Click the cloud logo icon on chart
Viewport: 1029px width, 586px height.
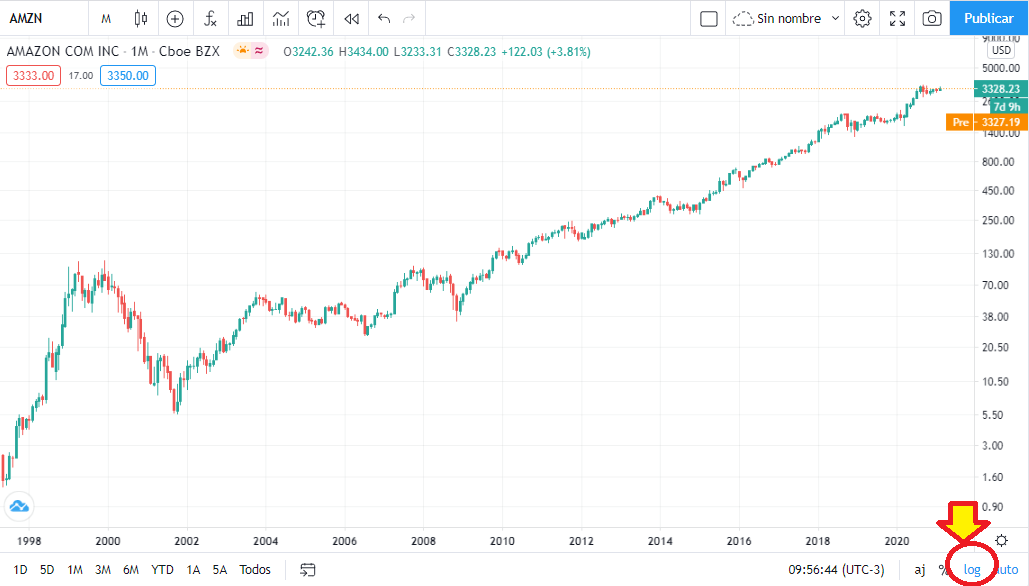(19, 506)
